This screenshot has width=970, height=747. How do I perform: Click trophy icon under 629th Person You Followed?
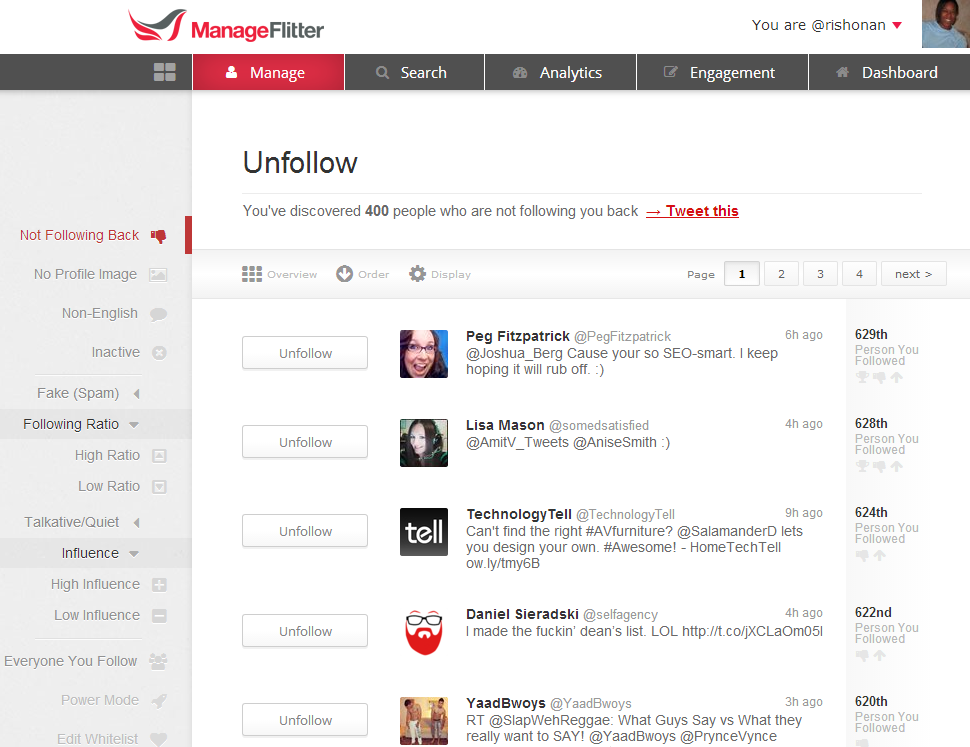coord(862,377)
